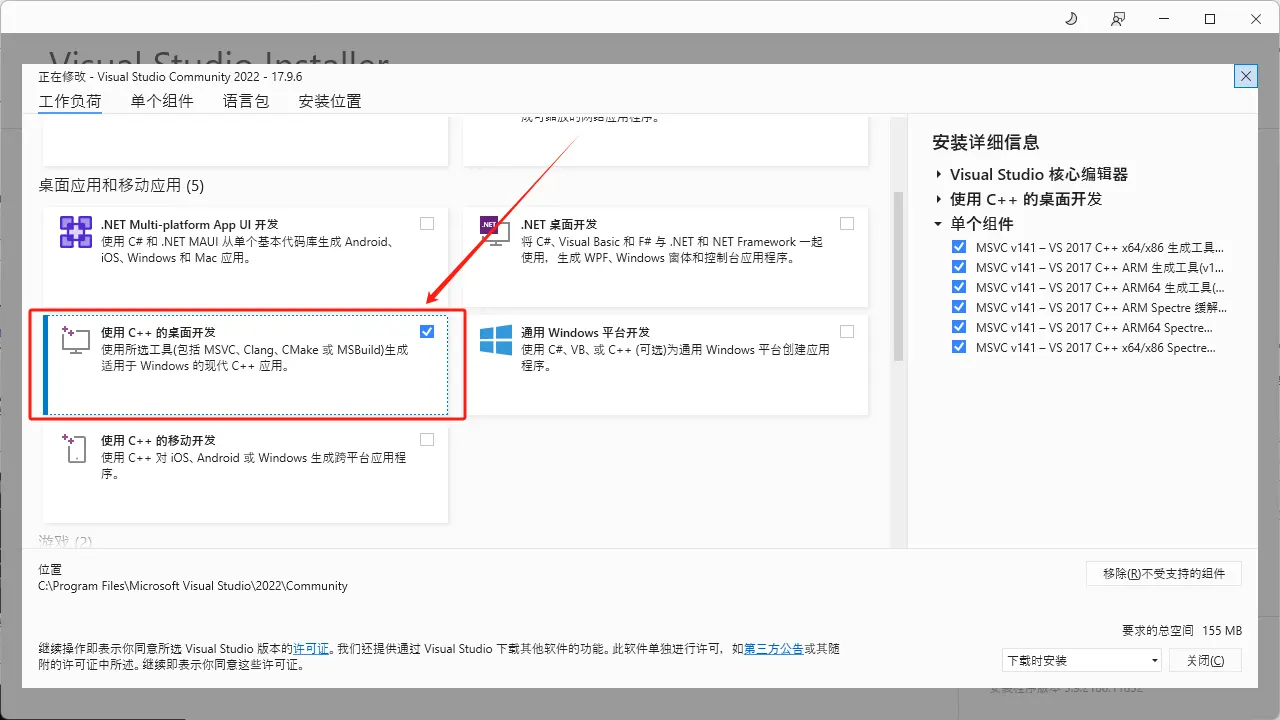The width and height of the screenshot is (1280, 720).
Task: Switch to the 单个组件 tab
Action: click(x=162, y=101)
